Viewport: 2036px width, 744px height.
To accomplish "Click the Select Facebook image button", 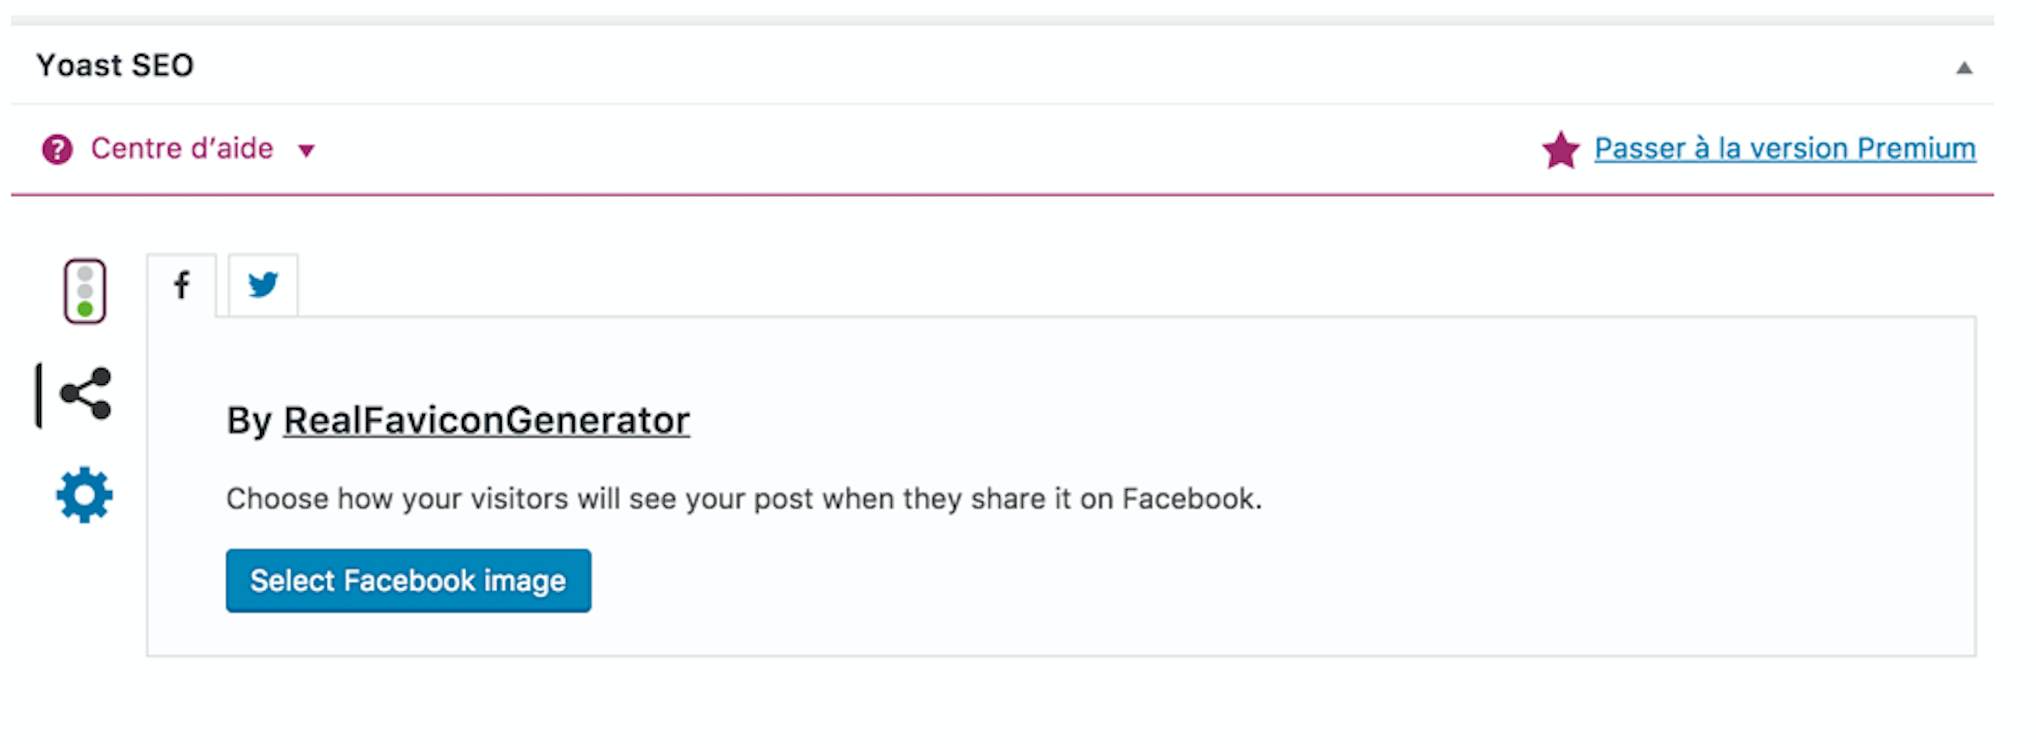I will (408, 580).
